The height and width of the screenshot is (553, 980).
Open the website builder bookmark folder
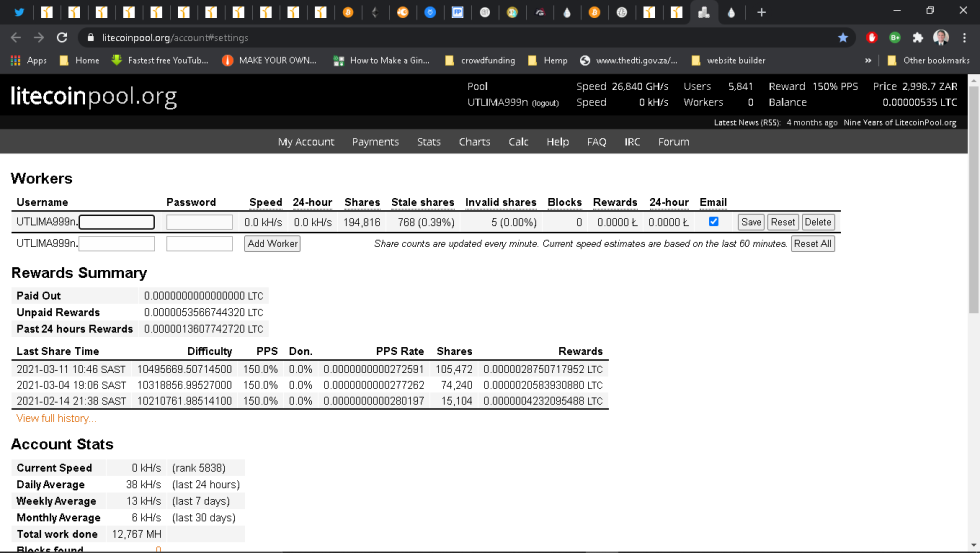tap(728, 61)
